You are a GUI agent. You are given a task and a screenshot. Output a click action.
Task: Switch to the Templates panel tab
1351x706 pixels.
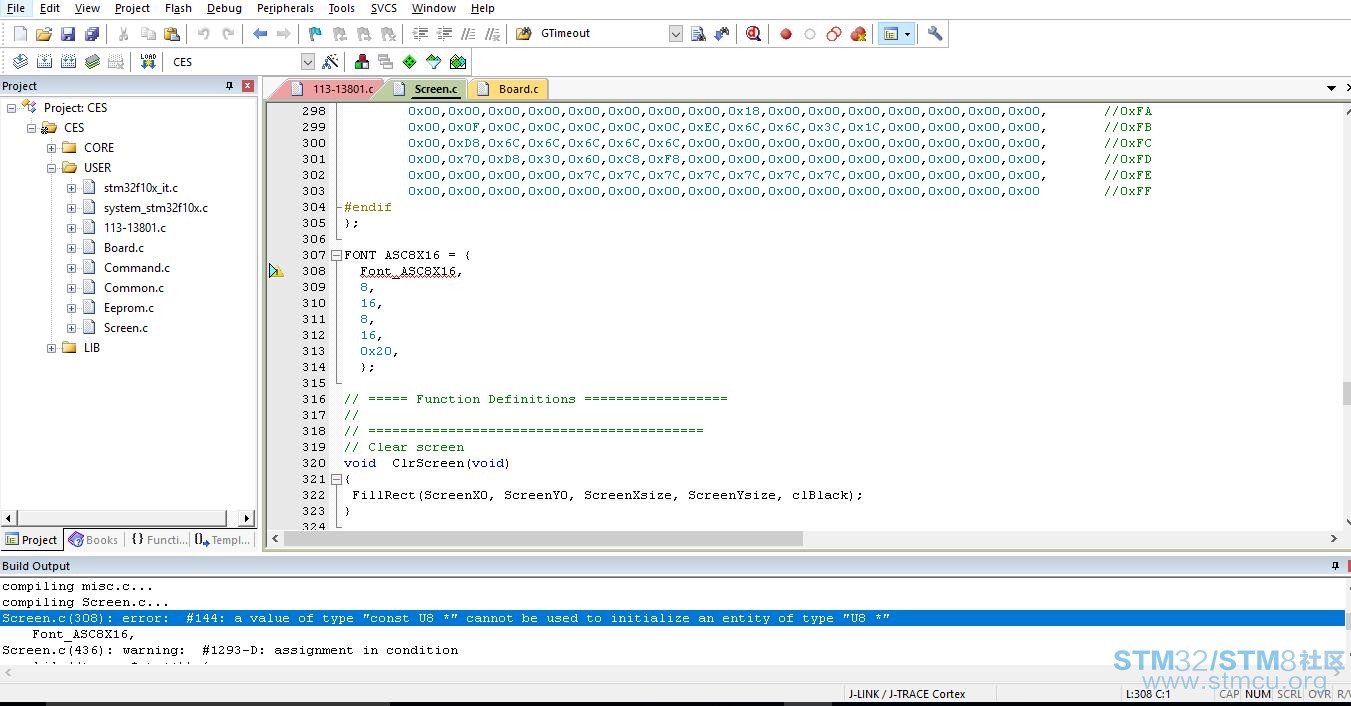point(223,540)
